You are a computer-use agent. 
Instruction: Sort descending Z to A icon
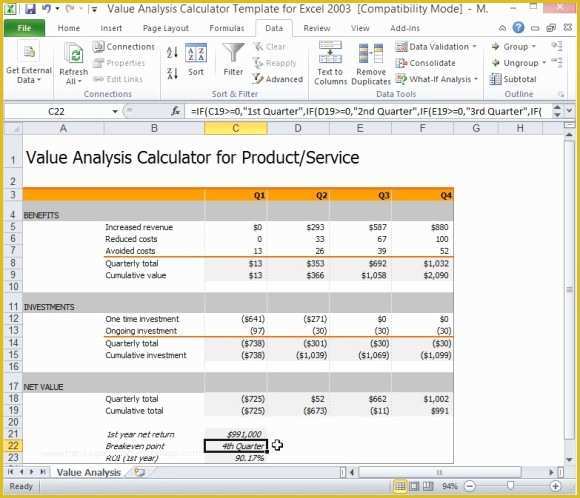point(172,73)
